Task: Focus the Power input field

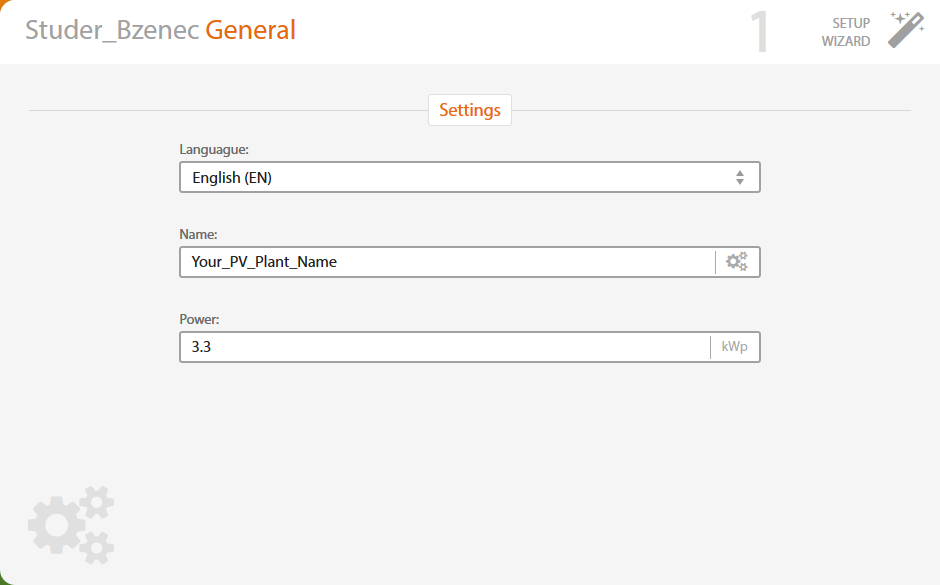Action: (445, 347)
